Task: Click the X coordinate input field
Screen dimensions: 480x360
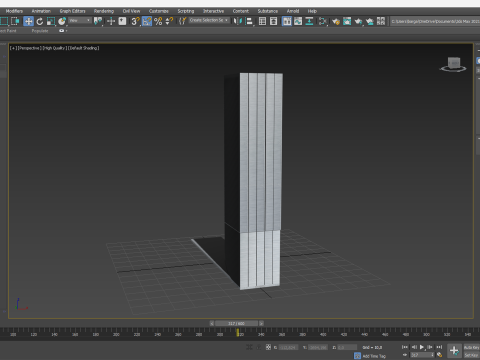Action: 288,347
